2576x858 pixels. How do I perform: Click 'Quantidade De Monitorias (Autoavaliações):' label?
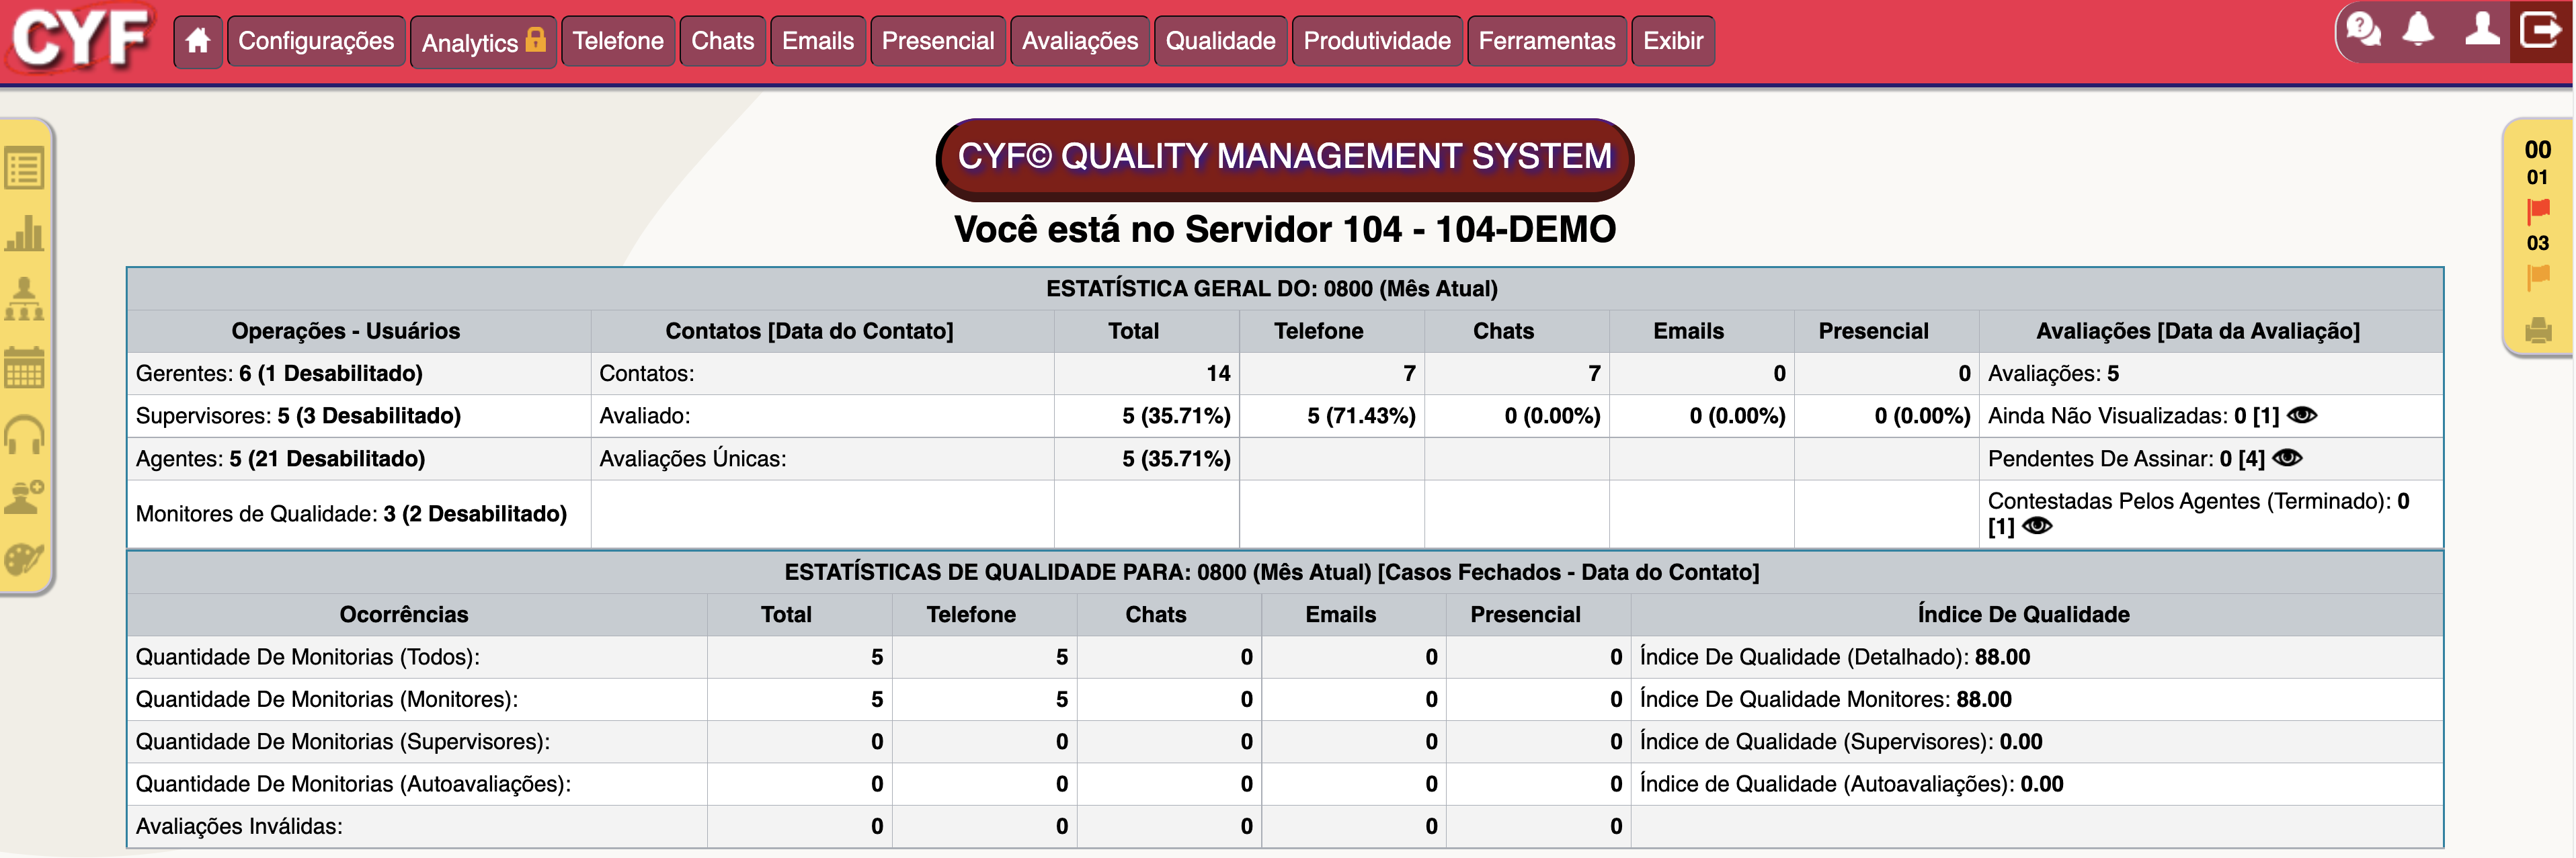pyautogui.click(x=353, y=784)
